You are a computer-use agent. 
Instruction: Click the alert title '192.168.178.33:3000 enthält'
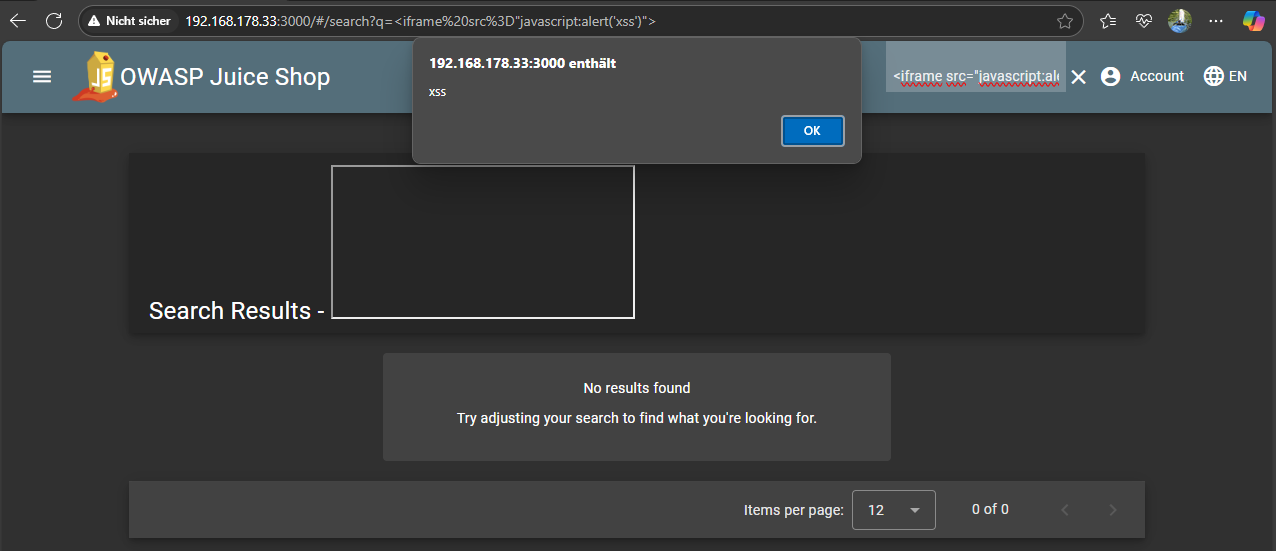tap(523, 63)
